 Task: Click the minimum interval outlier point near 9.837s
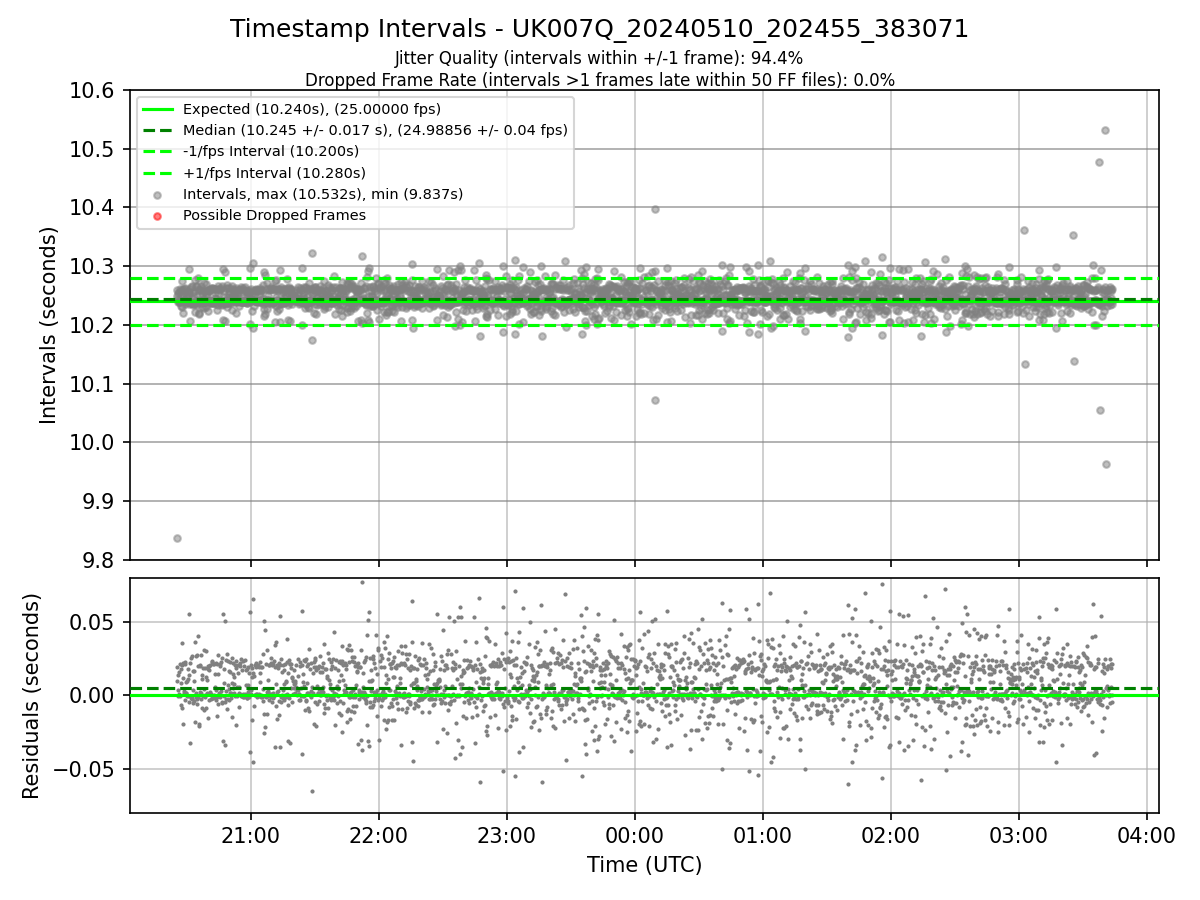pos(177,538)
